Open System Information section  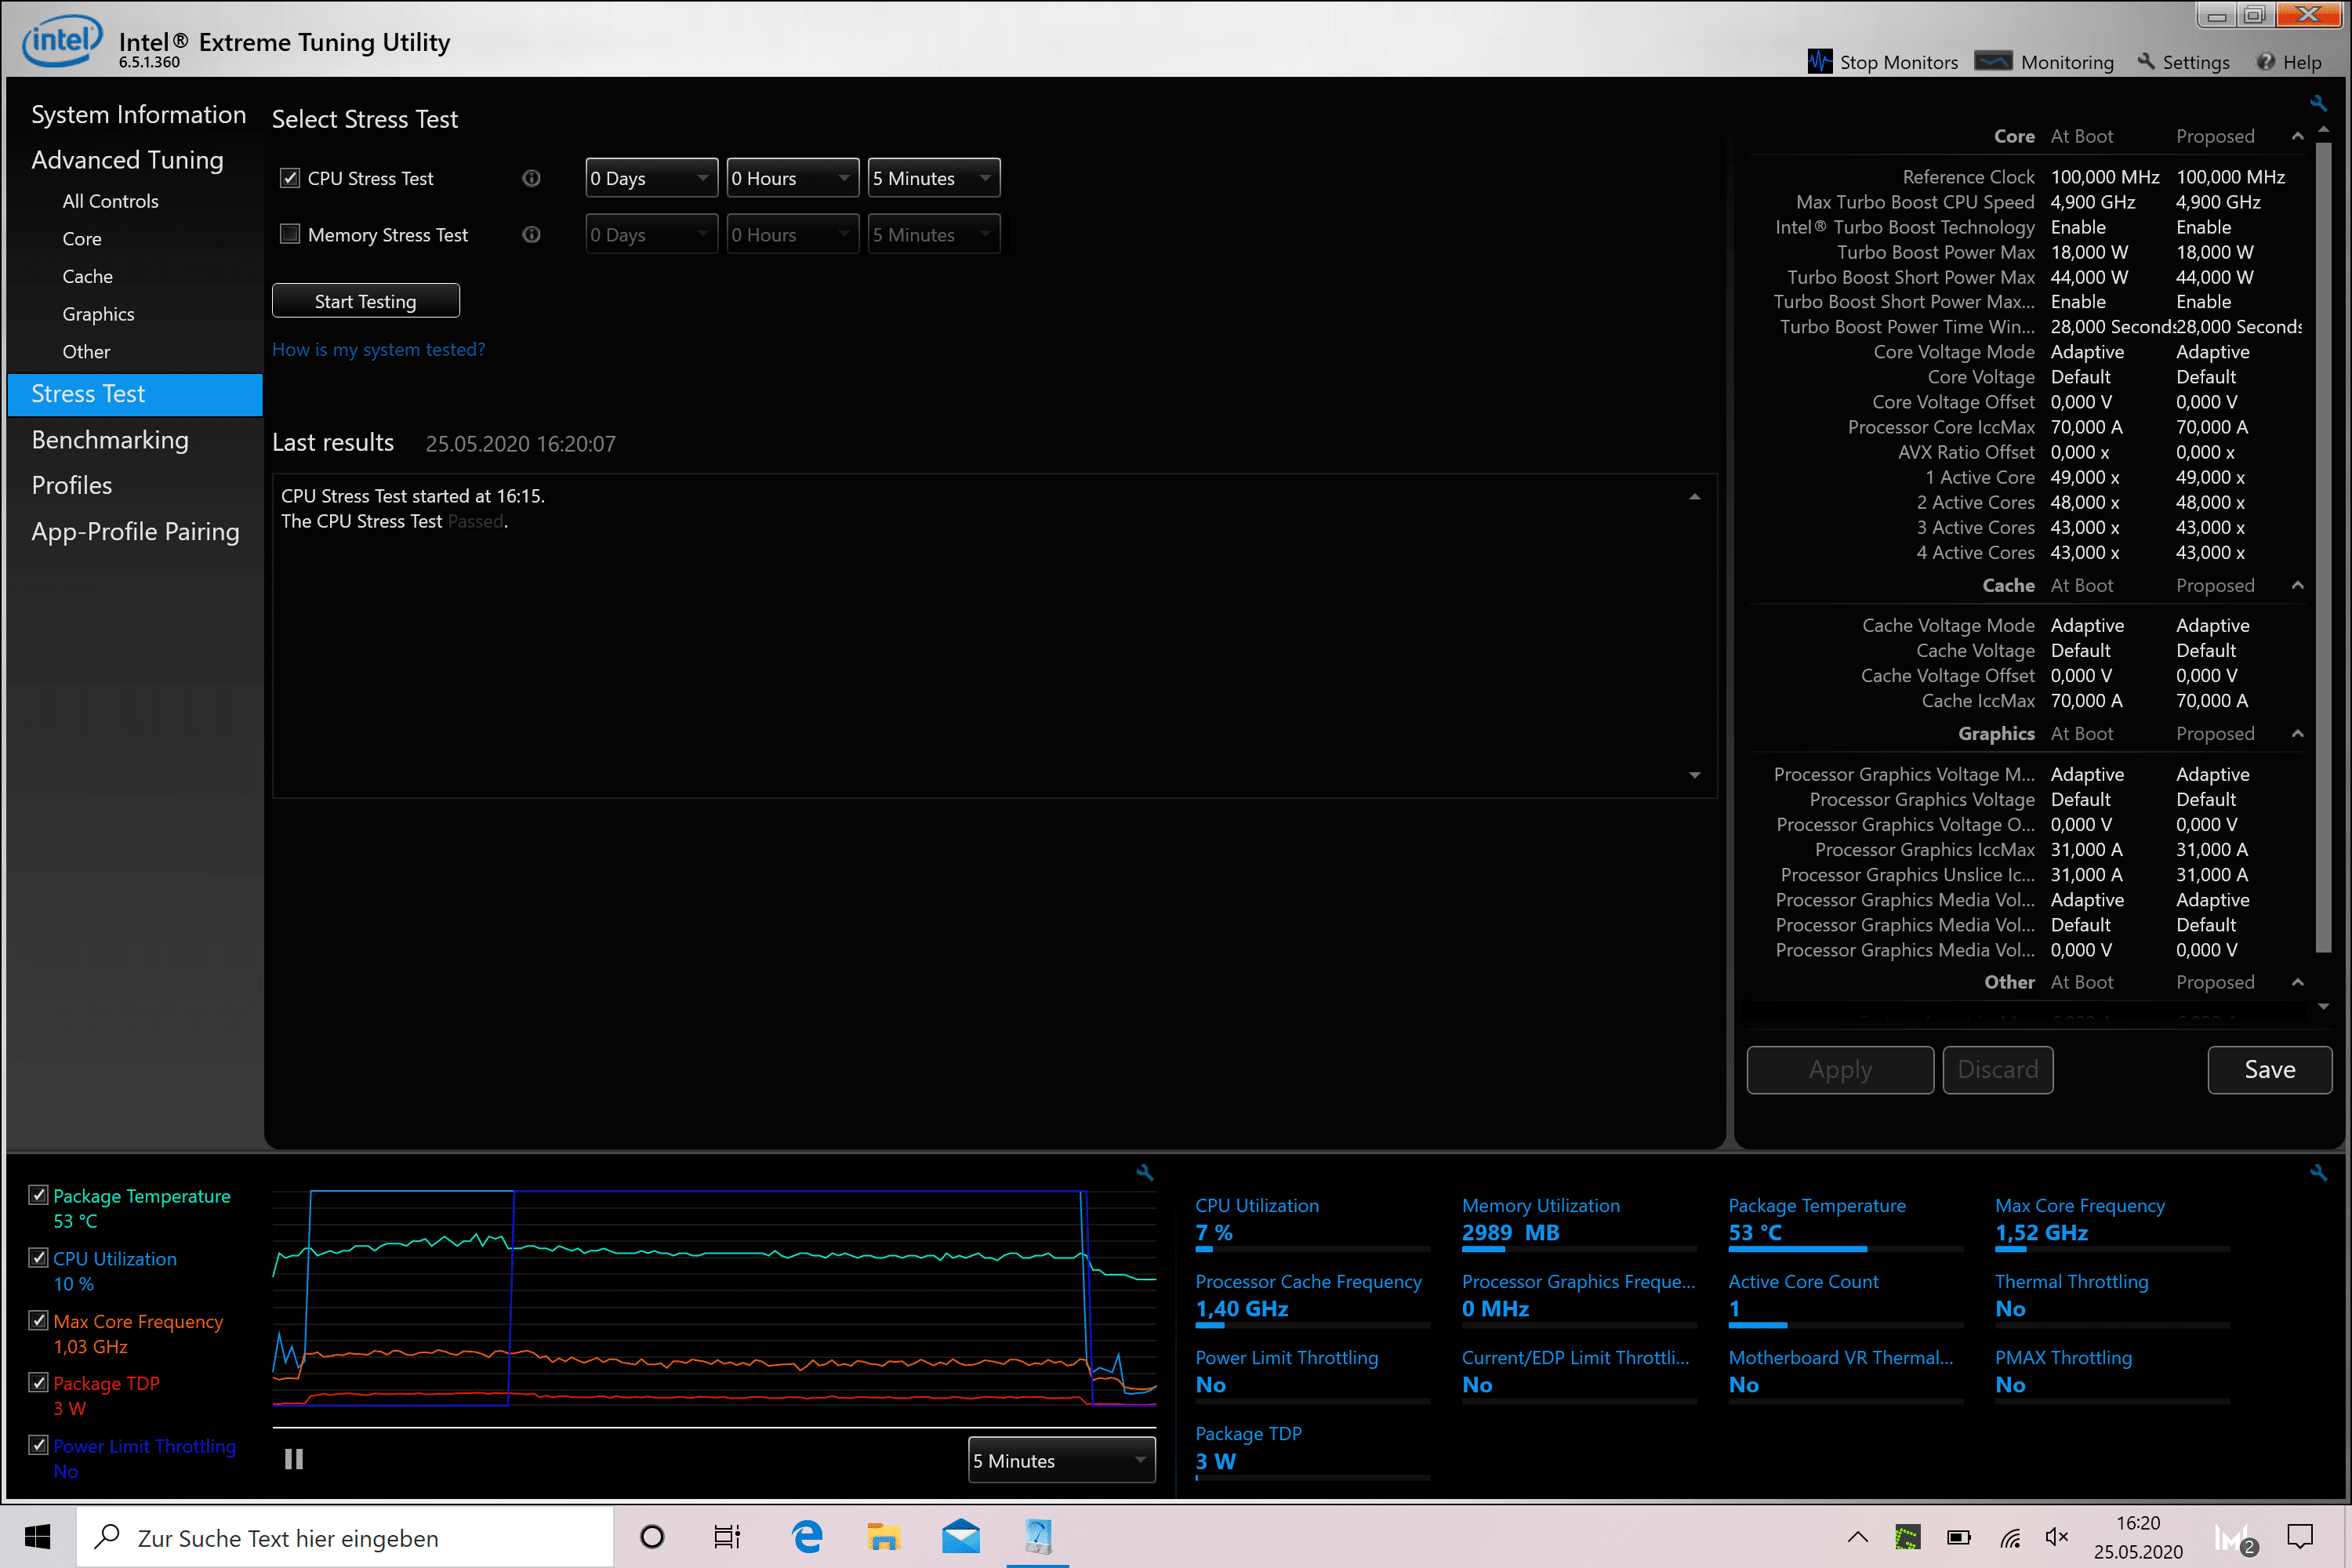click(x=138, y=115)
